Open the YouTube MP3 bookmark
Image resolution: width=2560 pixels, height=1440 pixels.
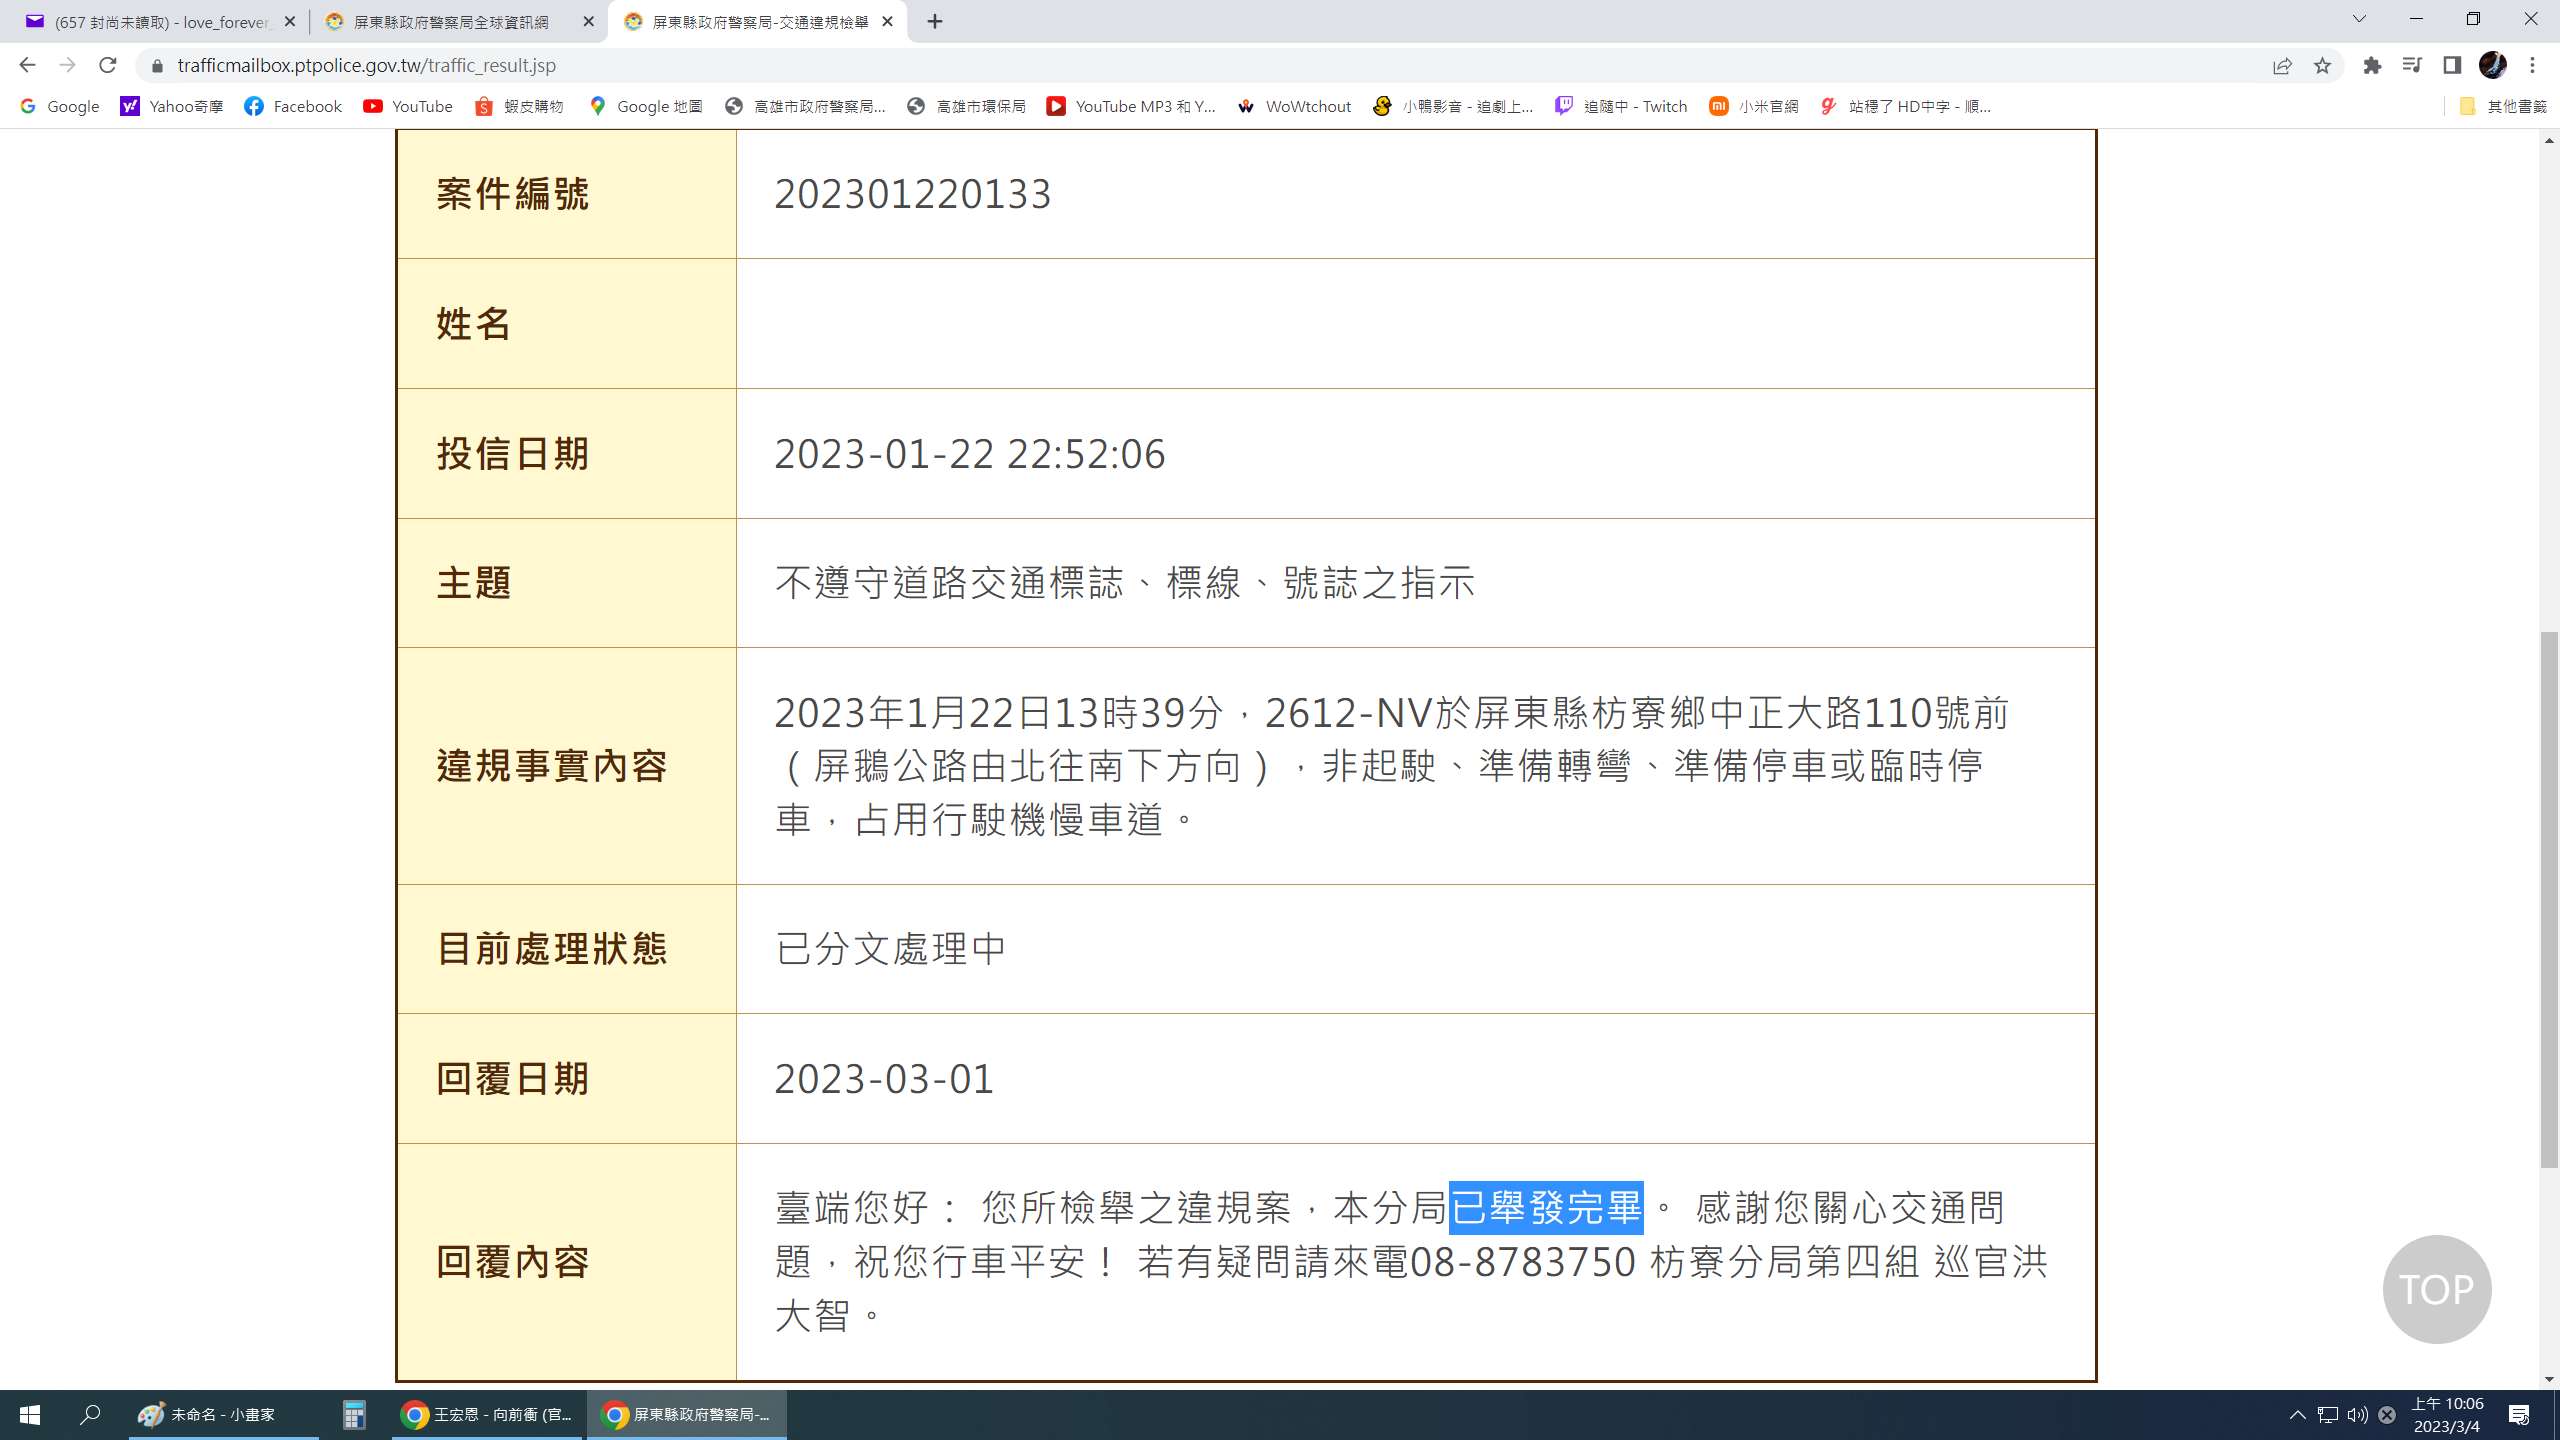point(1131,106)
